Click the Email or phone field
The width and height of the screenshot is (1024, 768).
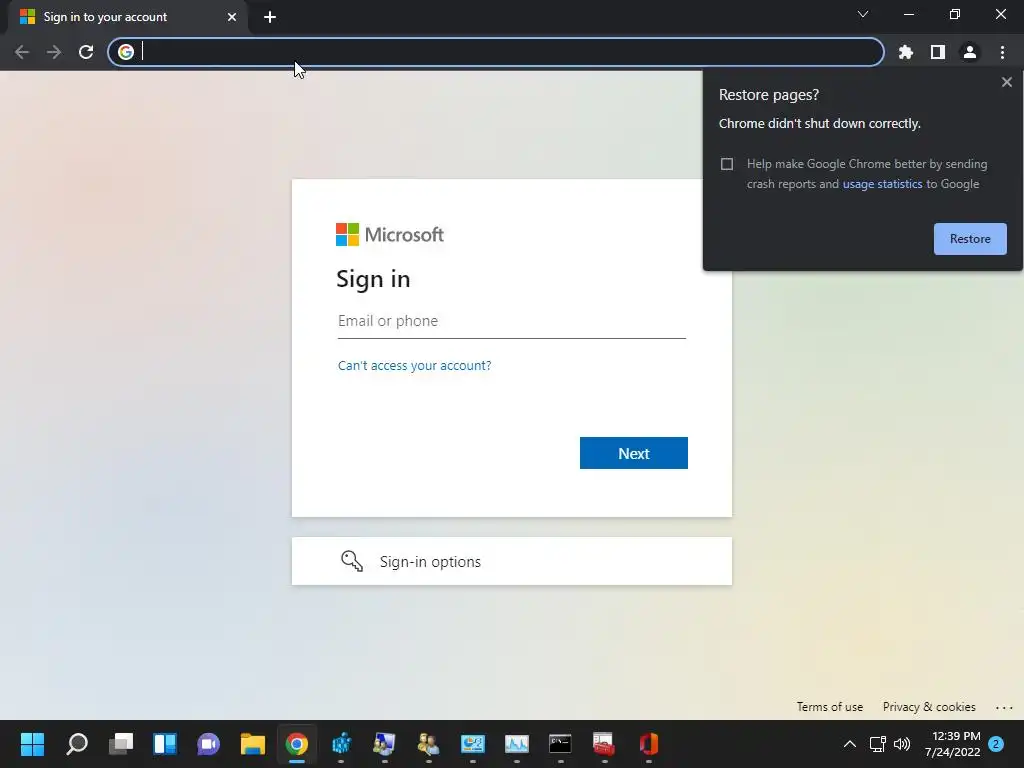click(511, 321)
